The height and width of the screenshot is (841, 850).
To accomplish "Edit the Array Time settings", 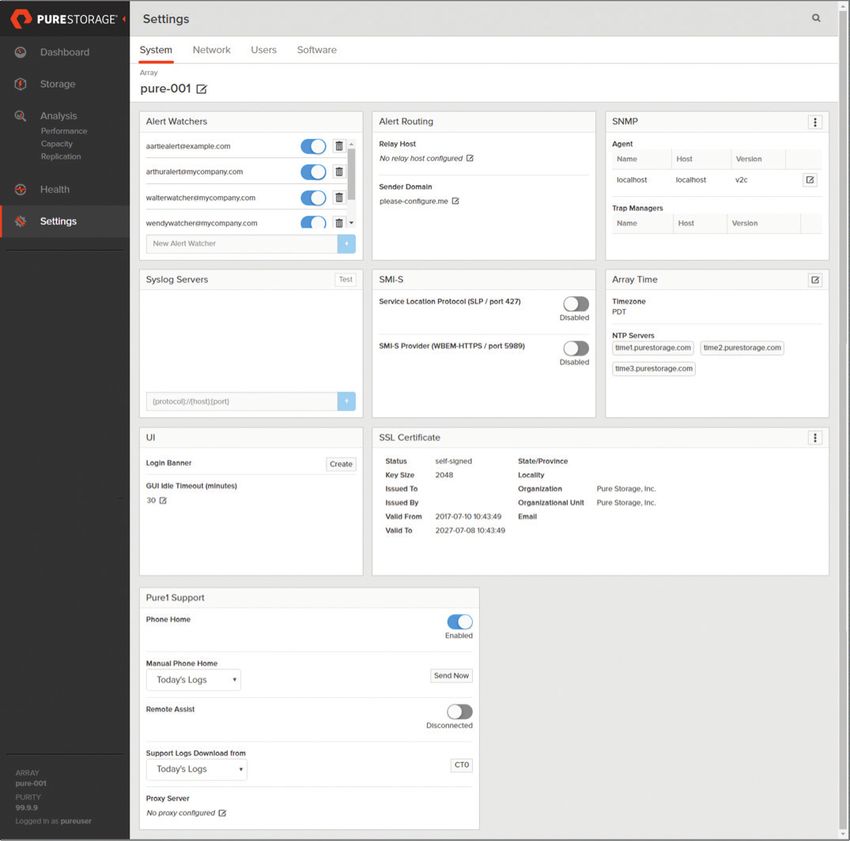I will [x=815, y=280].
